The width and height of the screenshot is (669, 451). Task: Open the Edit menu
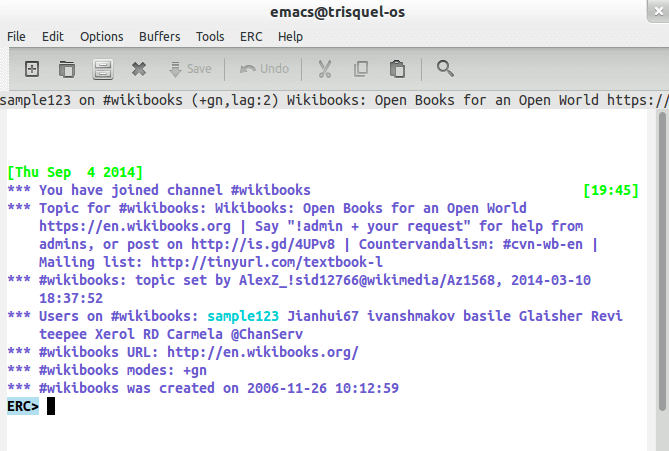(55, 36)
